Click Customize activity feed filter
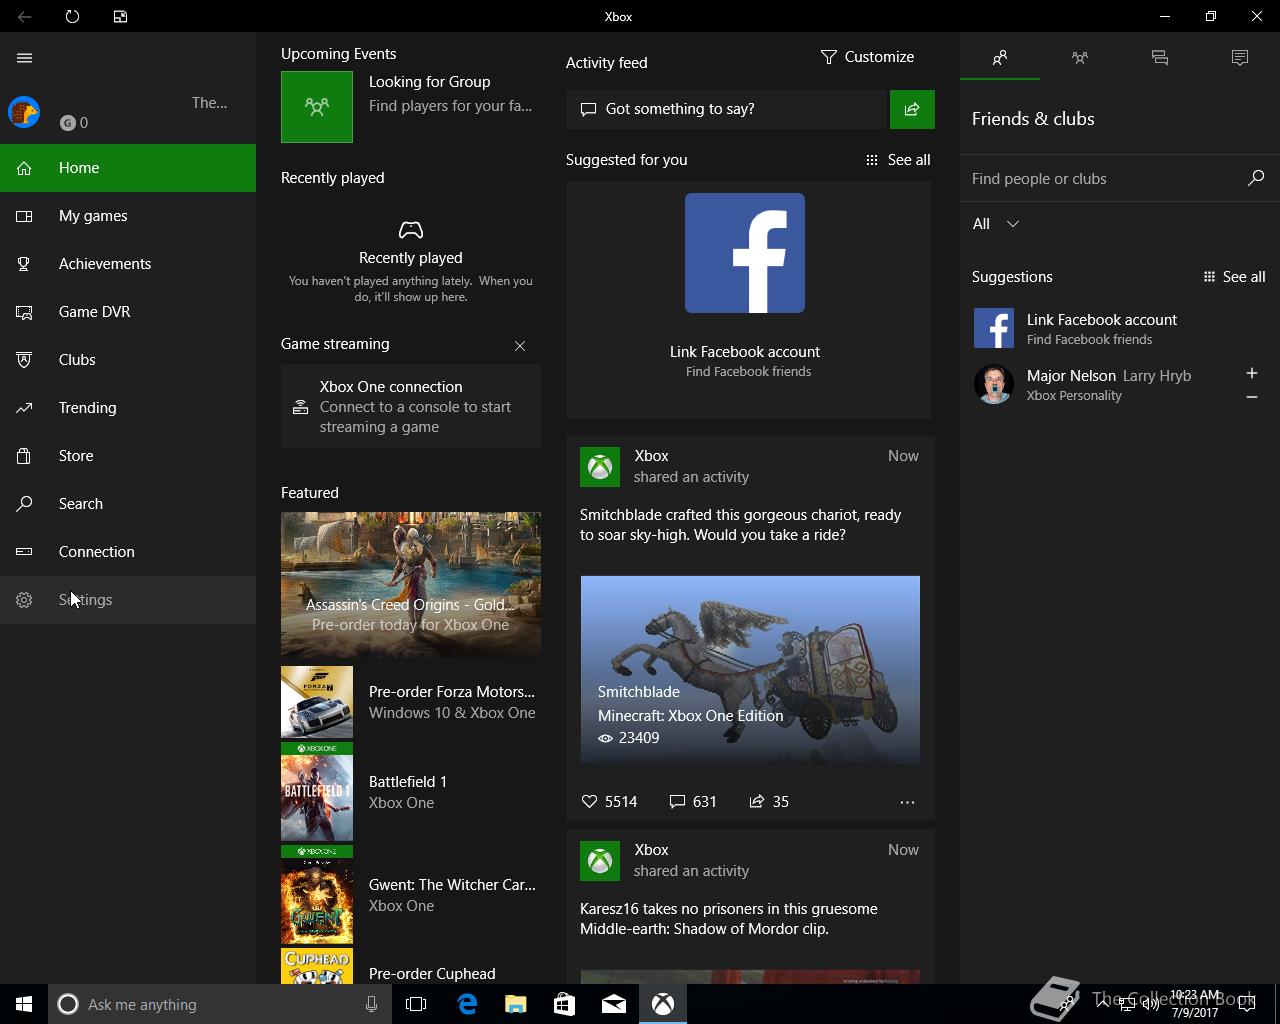 pos(867,57)
